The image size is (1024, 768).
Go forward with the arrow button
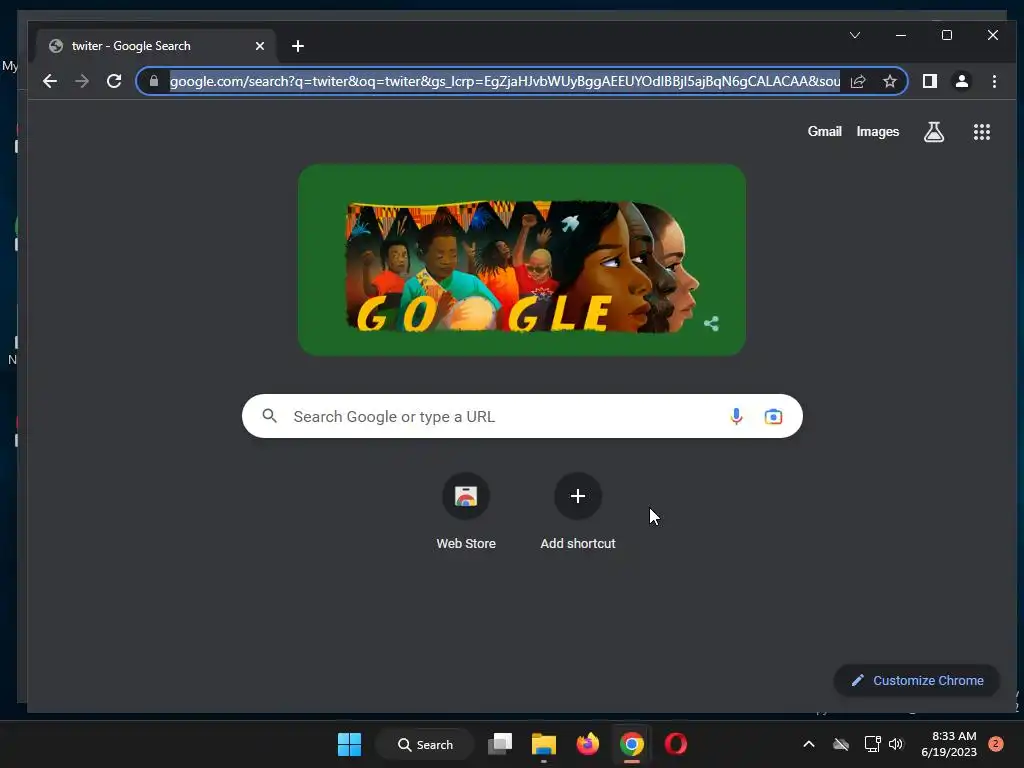coord(82,81)
